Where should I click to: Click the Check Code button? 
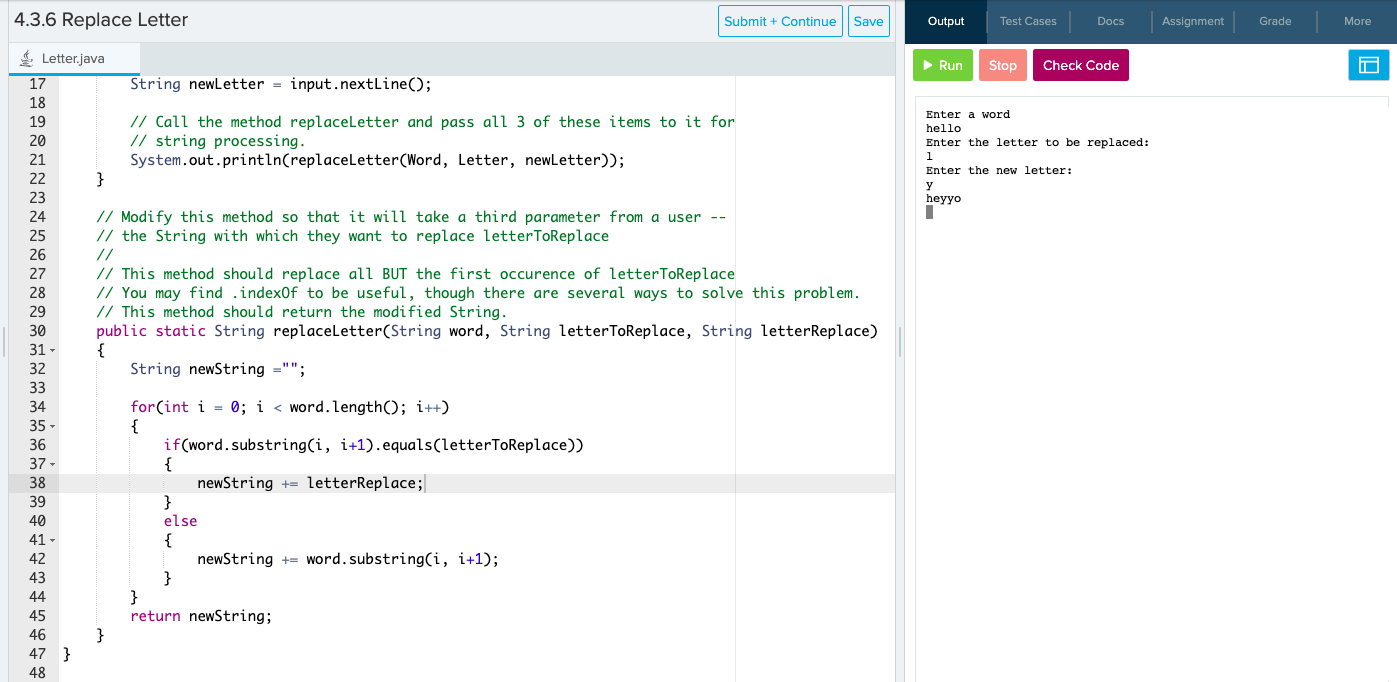click(1081, 65)
